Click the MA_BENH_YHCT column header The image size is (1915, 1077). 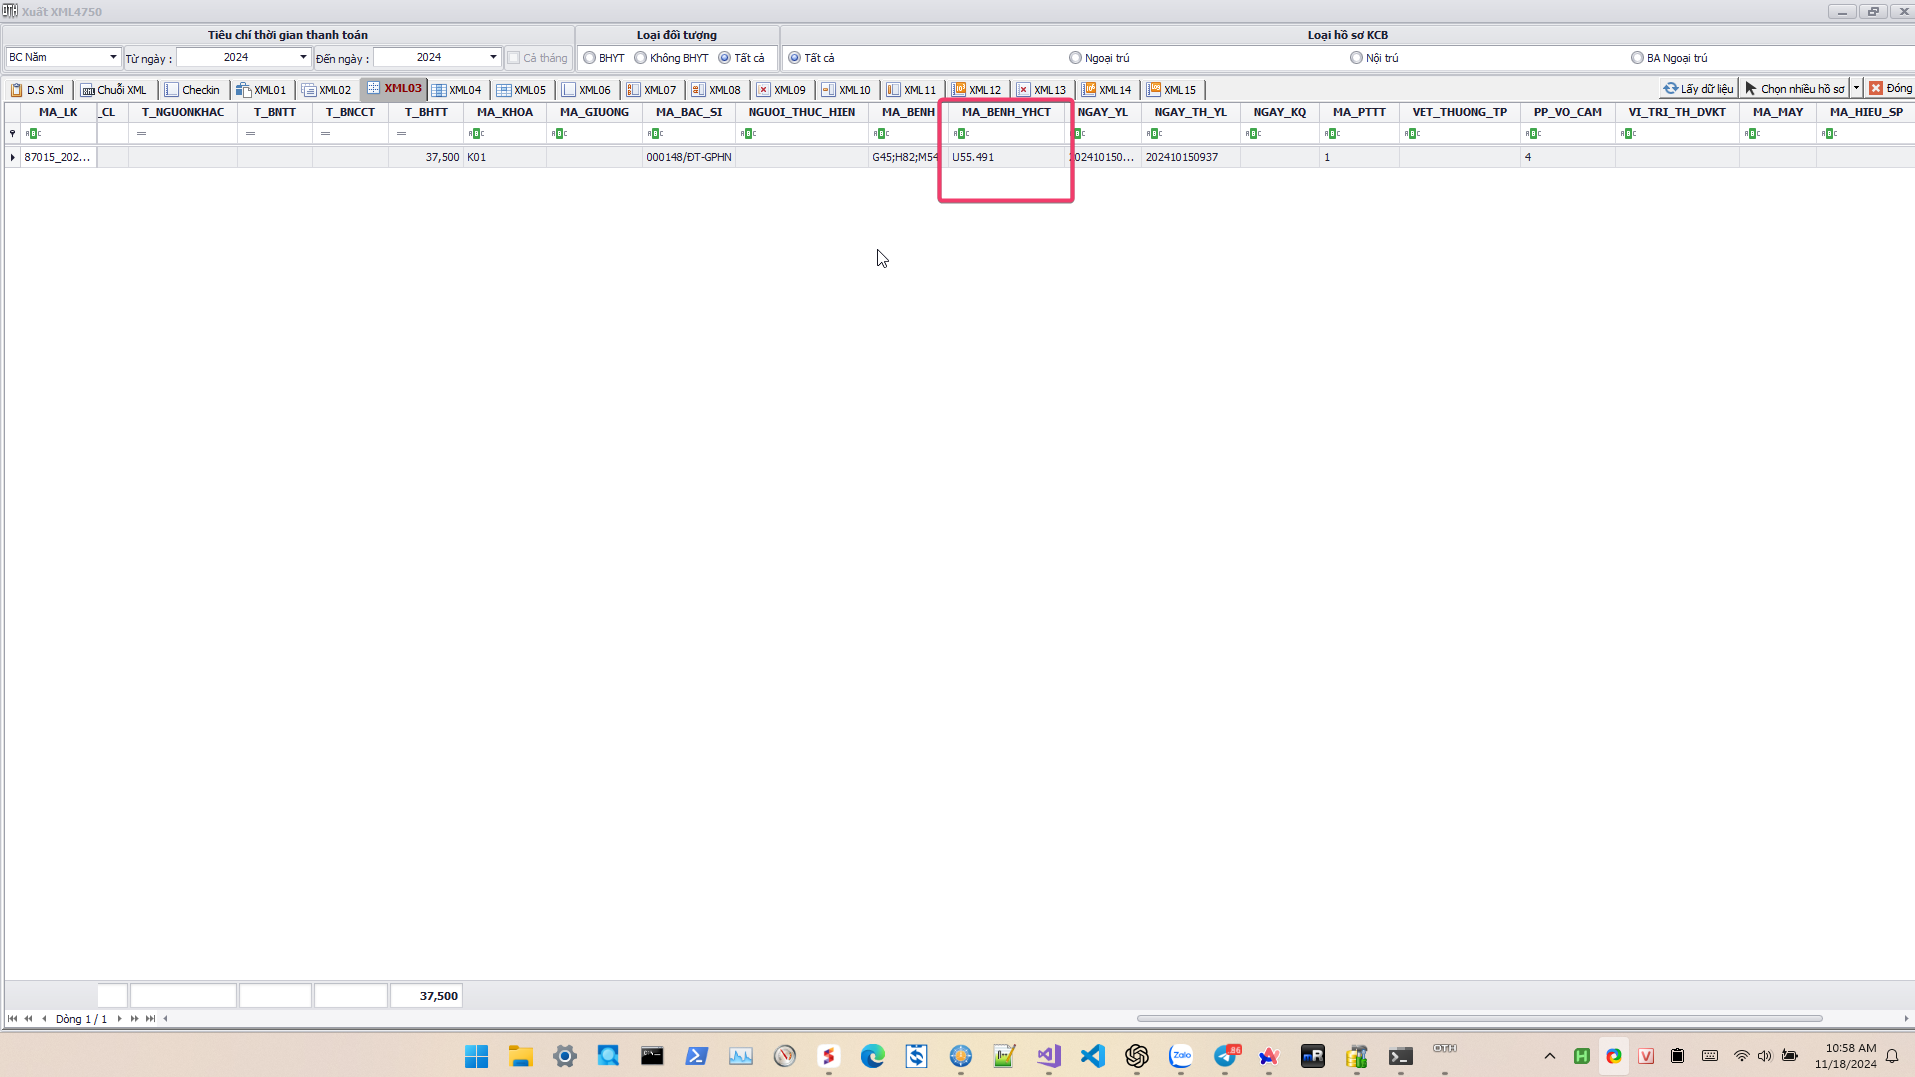(x=1006, y=112)
